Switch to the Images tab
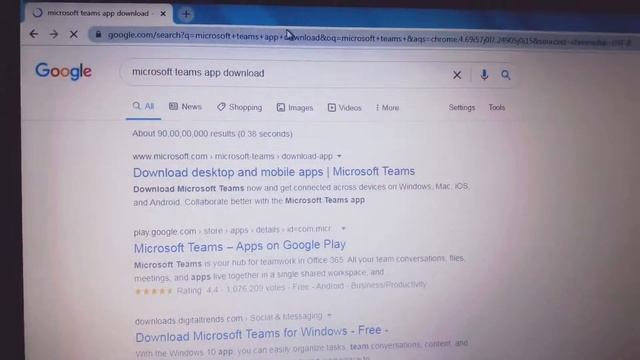The image size is (640, 360). pyautogui.click(x=295, y=107)
